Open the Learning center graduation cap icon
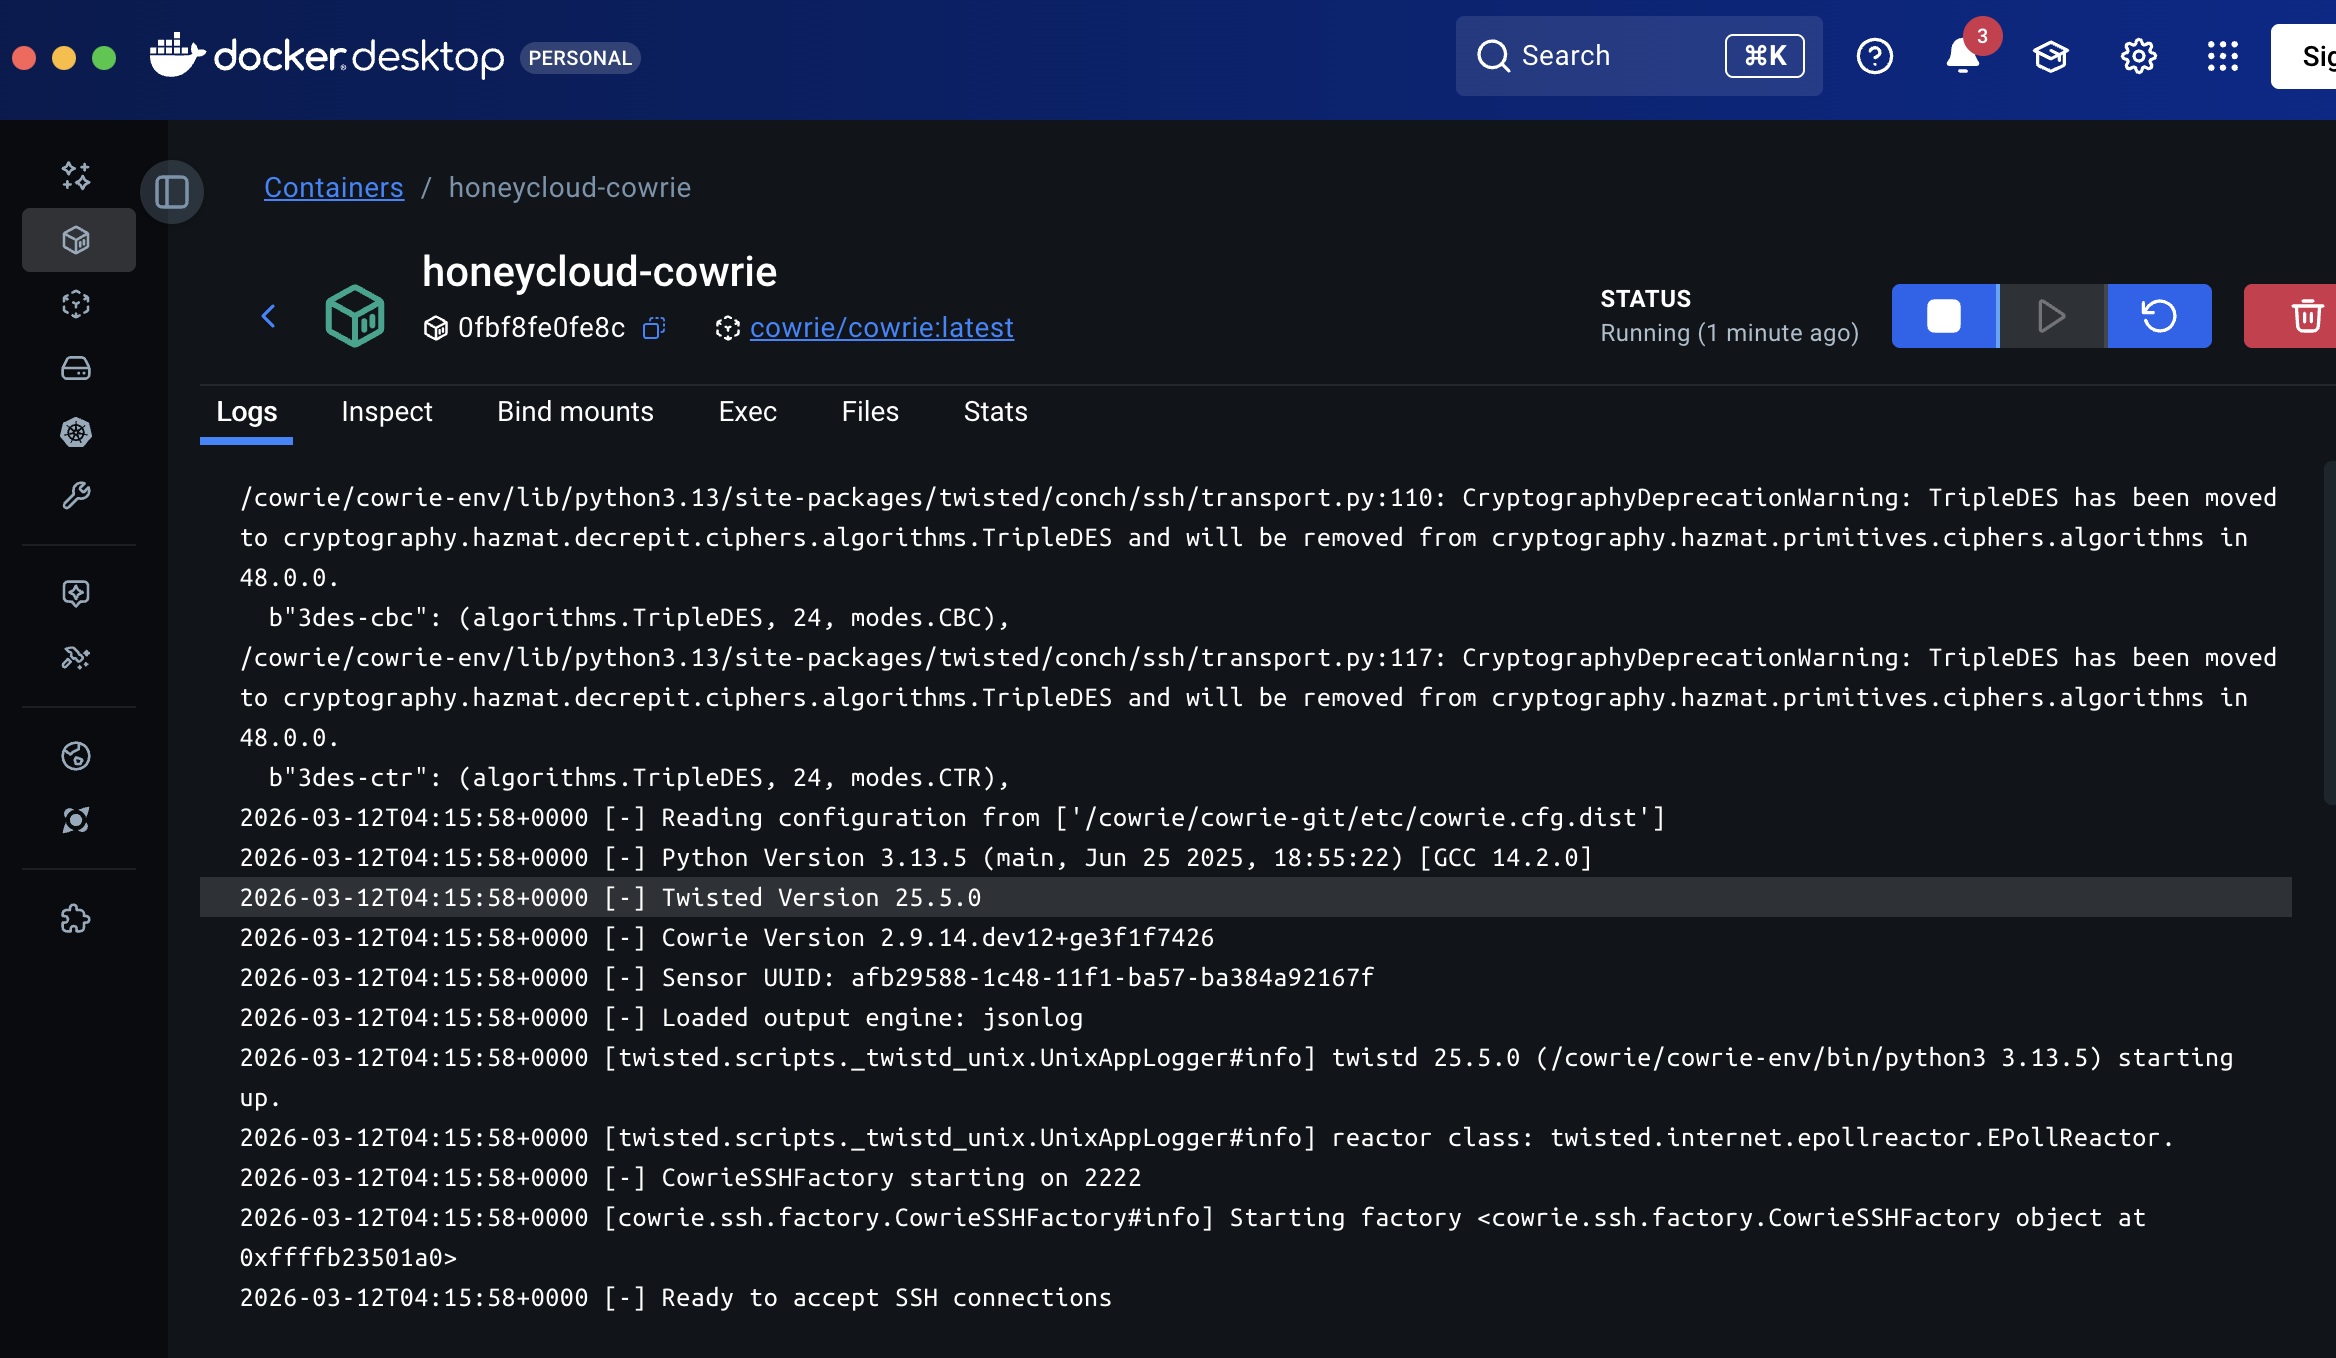The image size is (2336, 1358). tap(2051, 56)
